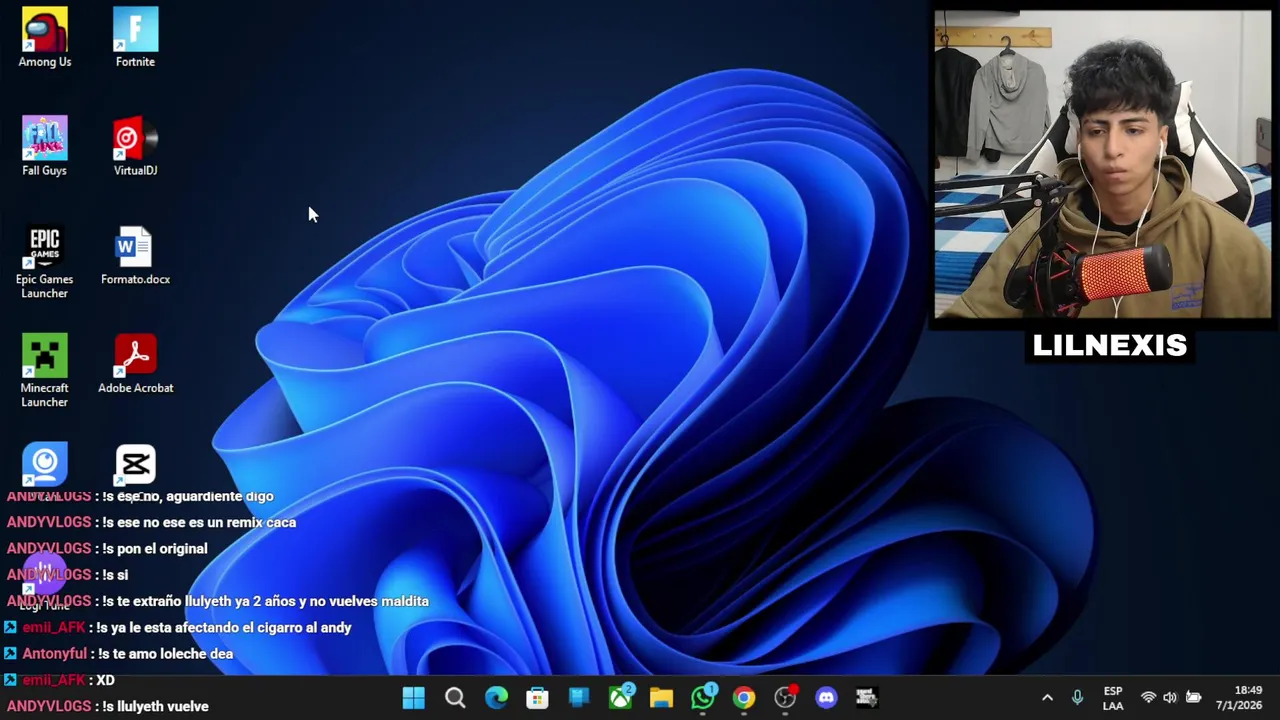This screenshot has width=1280, height=720.
Task: Click the LILNEXIS webcam feed
Action: click(x=1102, y=165)
